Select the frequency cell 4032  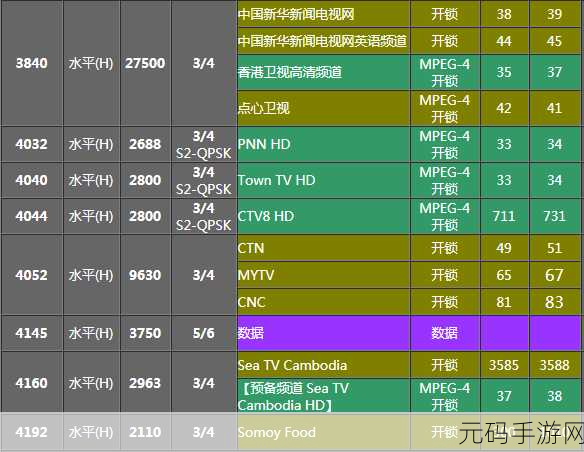coord(32,144)
